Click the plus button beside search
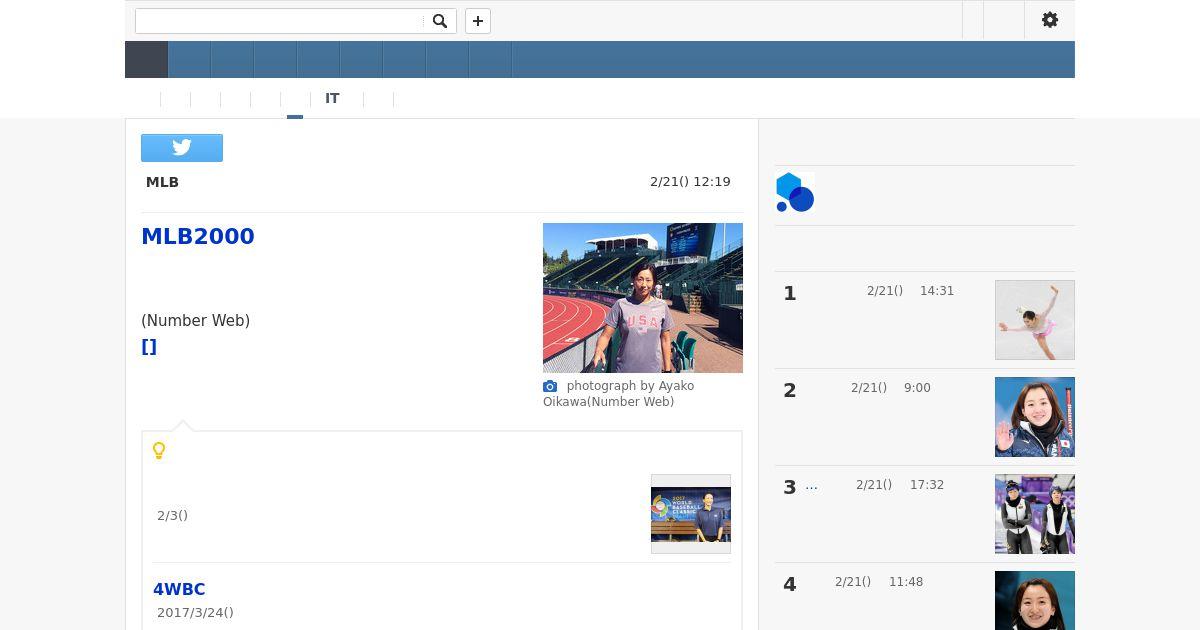Screen dimensions: 1200x630 (x=478, y=21)
